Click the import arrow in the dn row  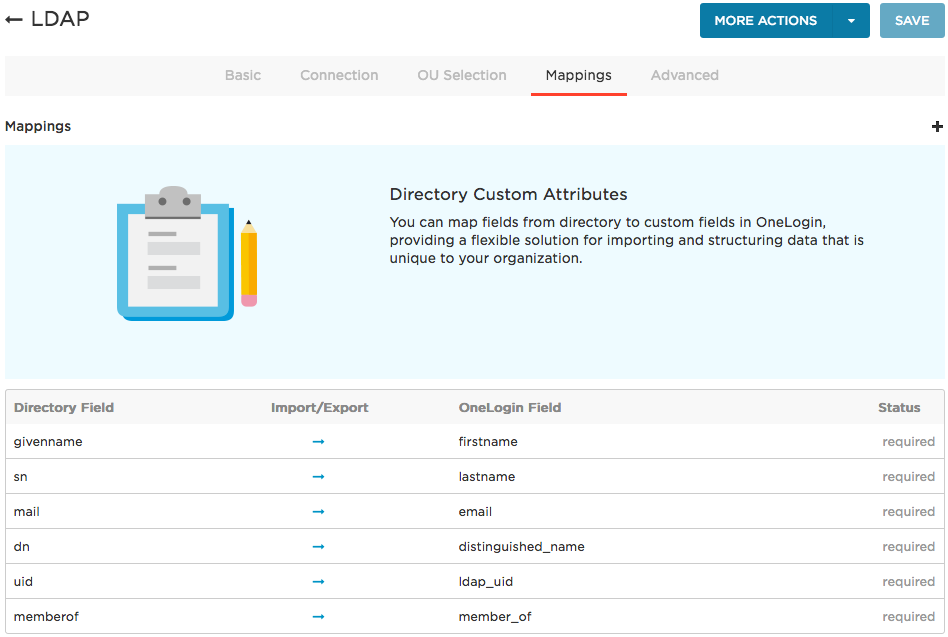pyautogui.click(x=319, y=547)
